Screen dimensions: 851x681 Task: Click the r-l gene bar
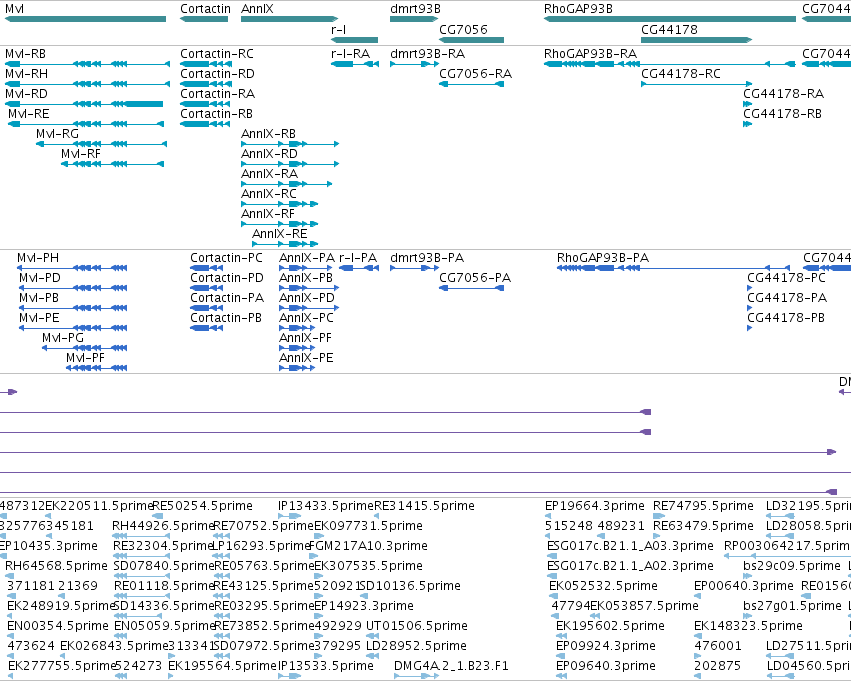354,40
